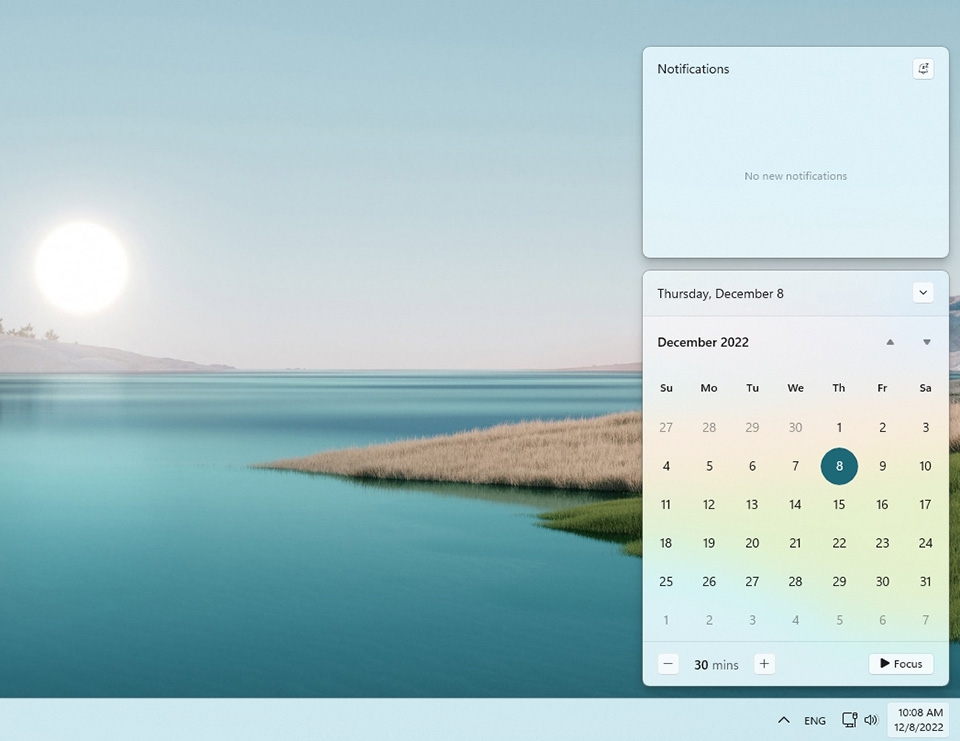Collapse the calendar using the top chevron
The width and height of the screenshot is (960, 741).
922,292
